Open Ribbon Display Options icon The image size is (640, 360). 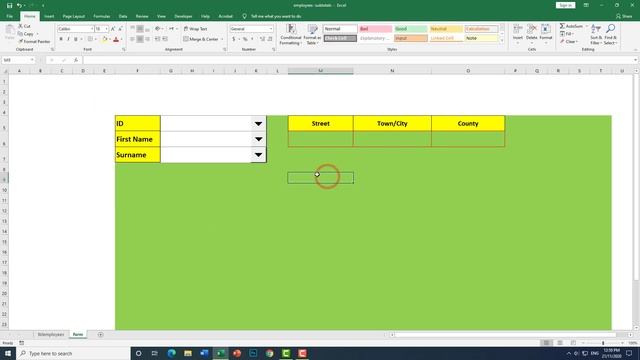tap(586, 5)
